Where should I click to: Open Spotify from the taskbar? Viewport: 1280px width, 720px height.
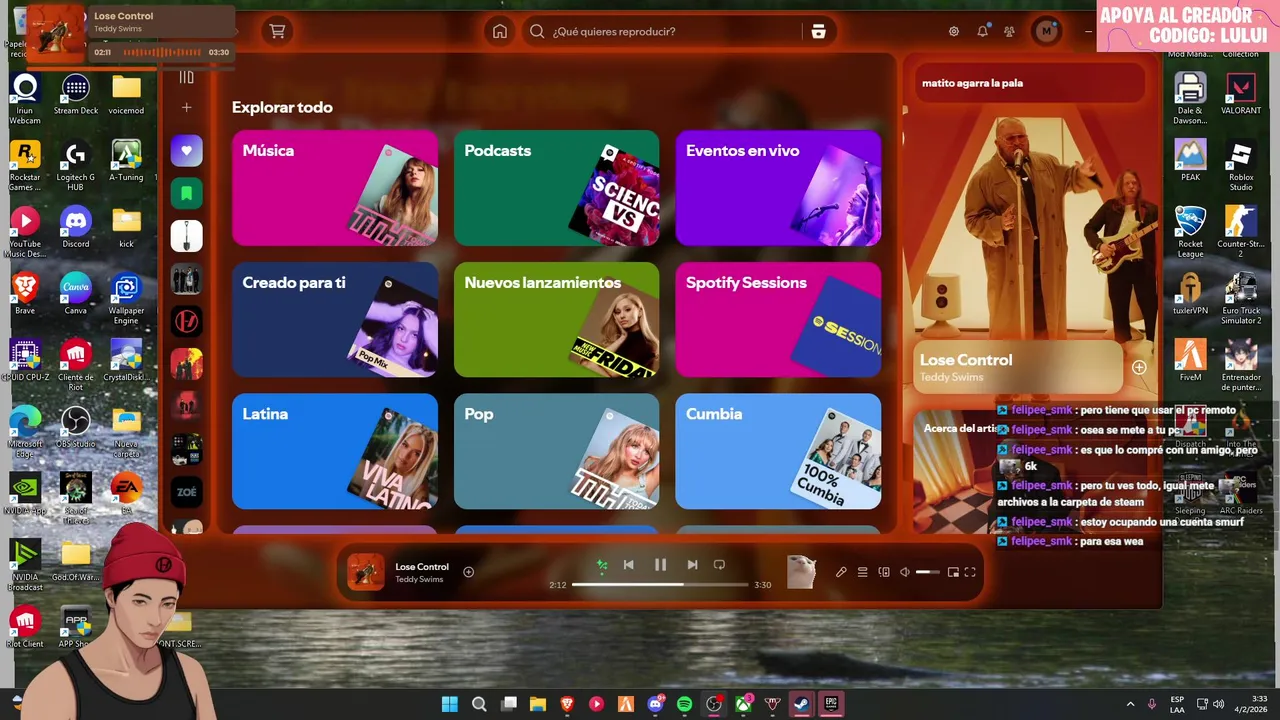(x=684, y=704)
